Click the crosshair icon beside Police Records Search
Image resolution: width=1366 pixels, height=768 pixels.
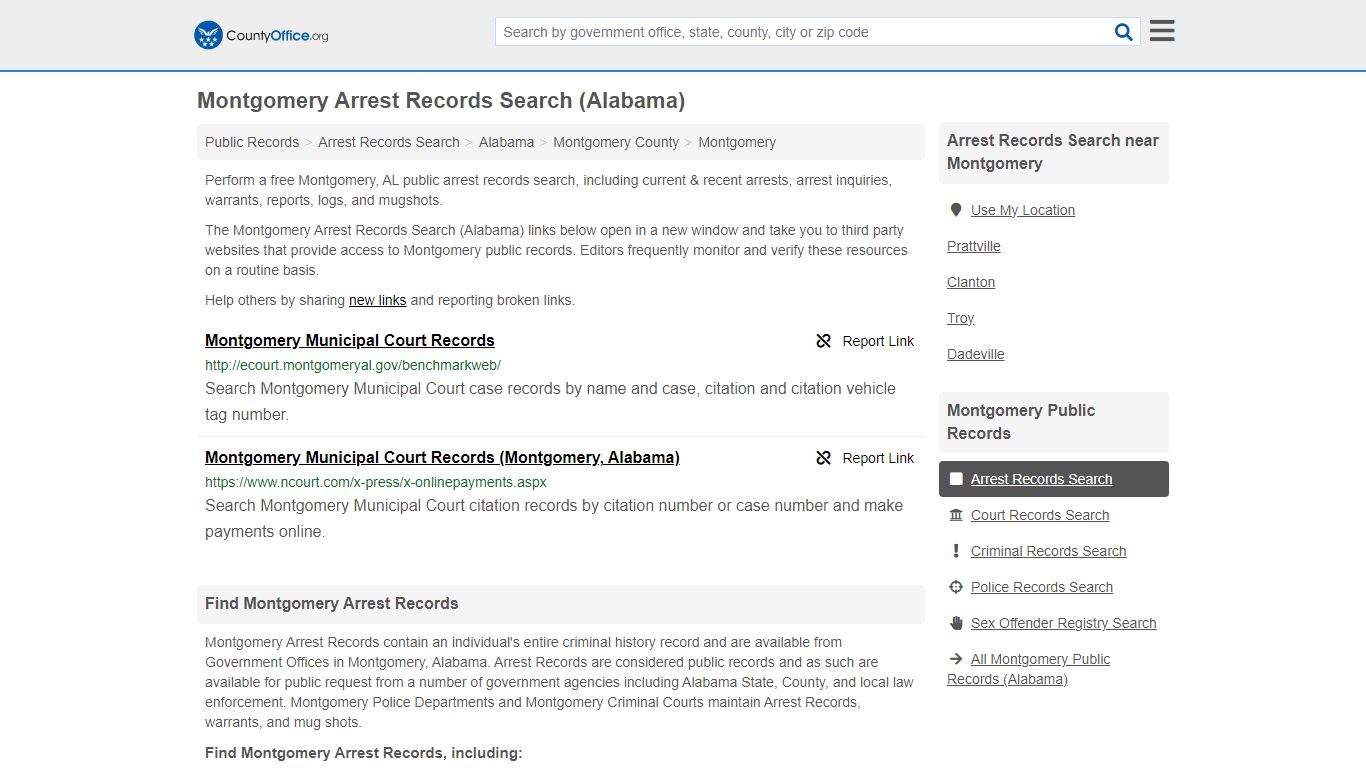pos(956,587)
